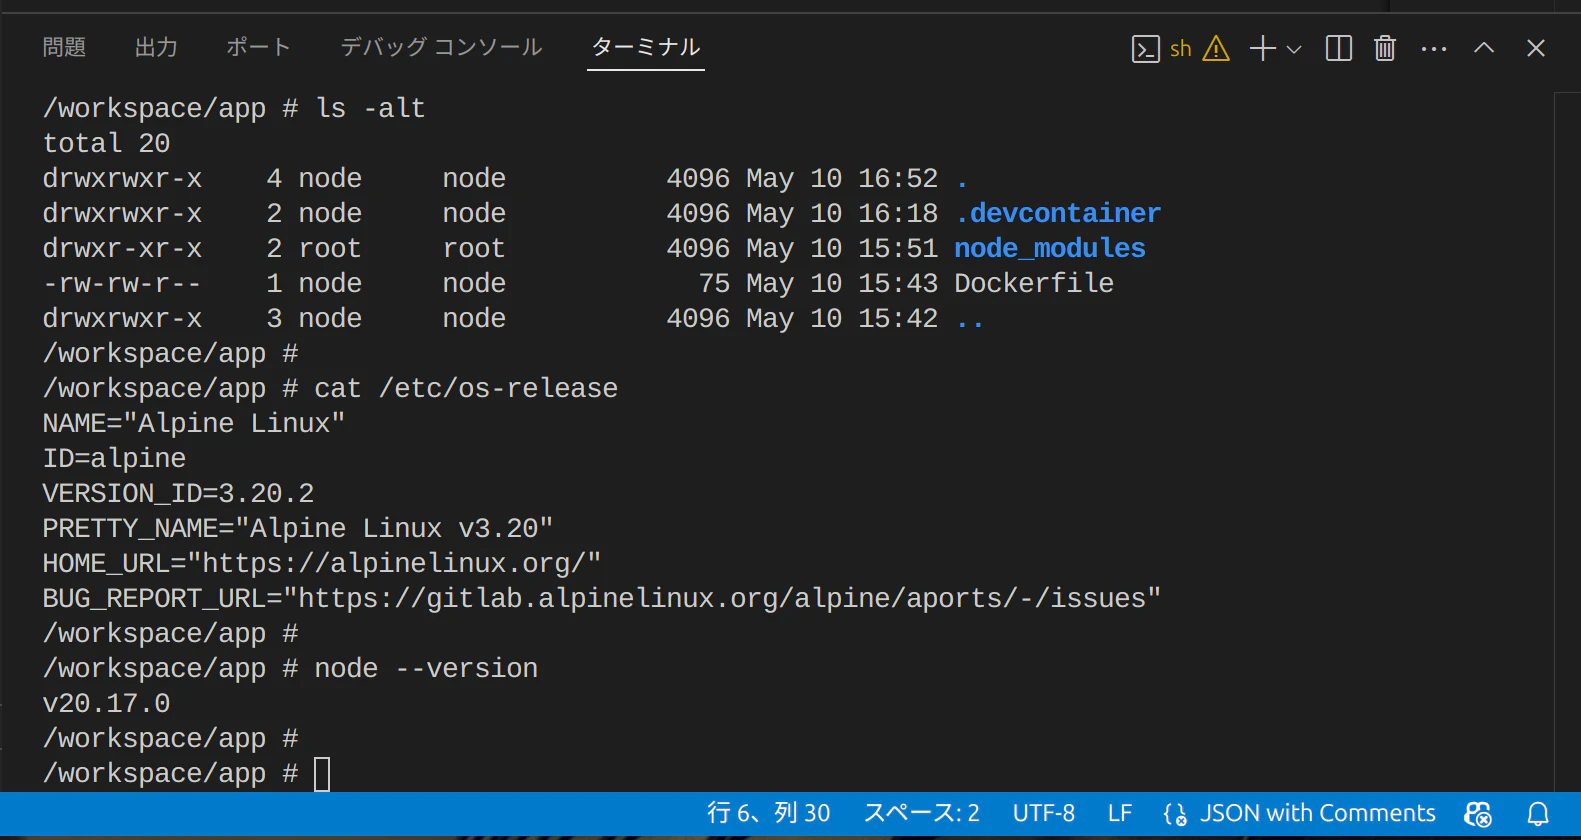The width and height of the screenshot is (1581, 840).
Task: Change end of line sequence LF
Action: (x=1120, y=813)
